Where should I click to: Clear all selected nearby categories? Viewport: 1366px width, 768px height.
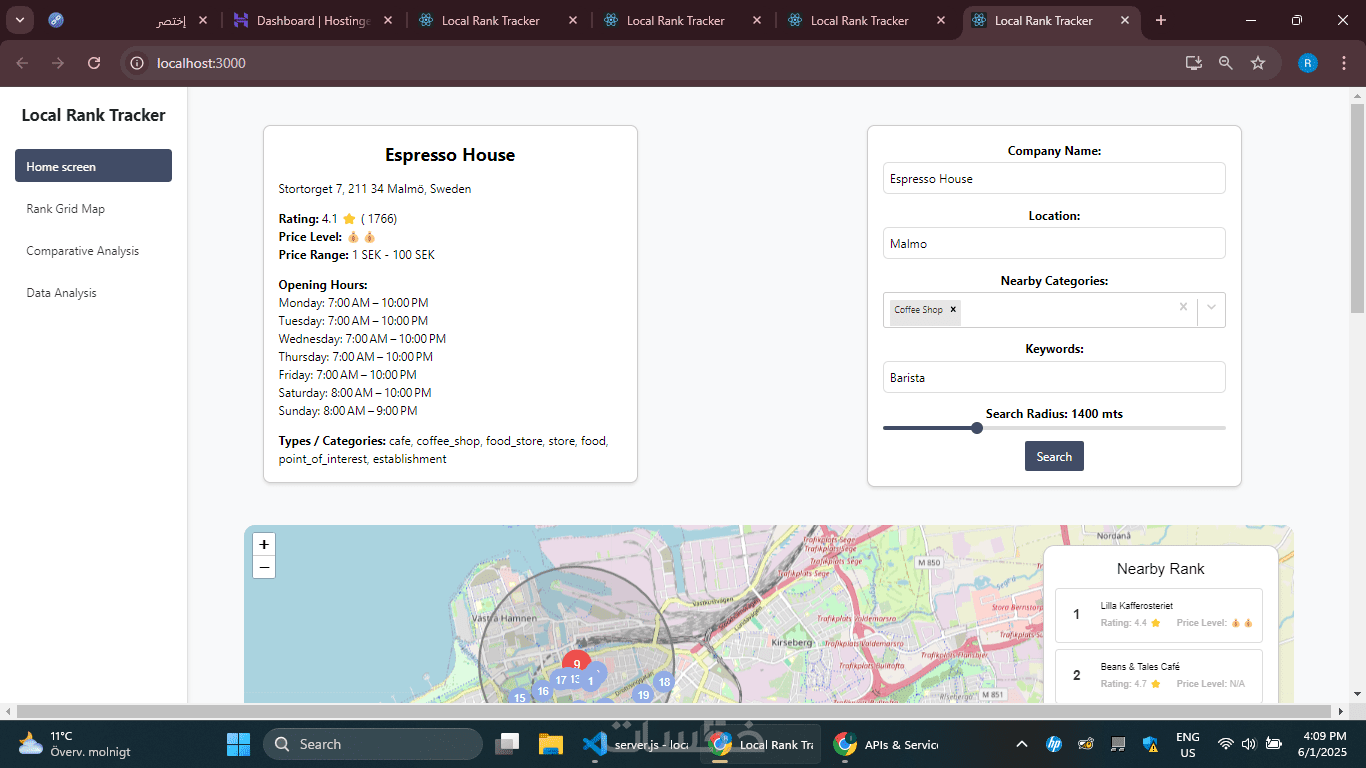click(x=1183, y=307)
